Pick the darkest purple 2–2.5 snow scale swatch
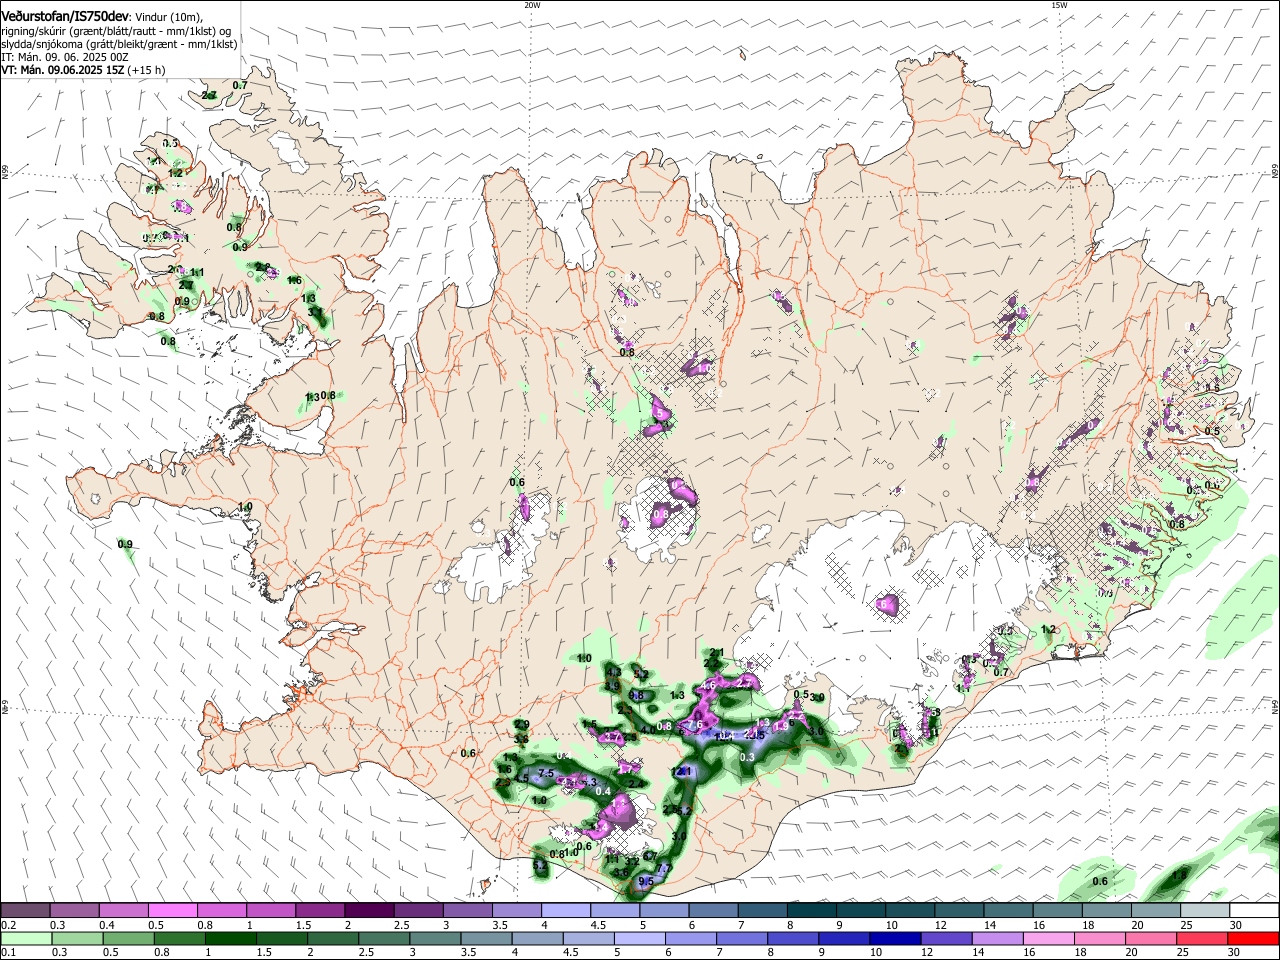This screenshot has width=1280, height=960. [369, 910]
